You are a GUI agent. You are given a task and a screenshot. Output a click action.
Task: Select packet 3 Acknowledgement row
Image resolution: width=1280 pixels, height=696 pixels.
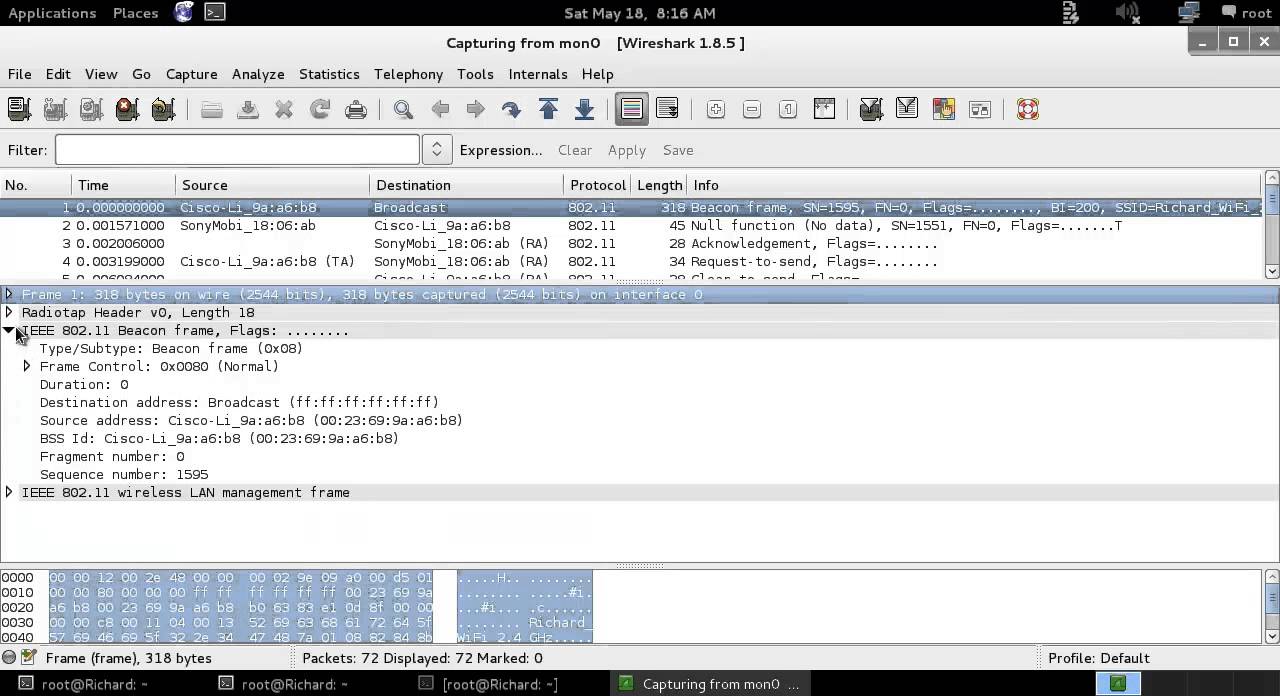[x=632, y=244]
